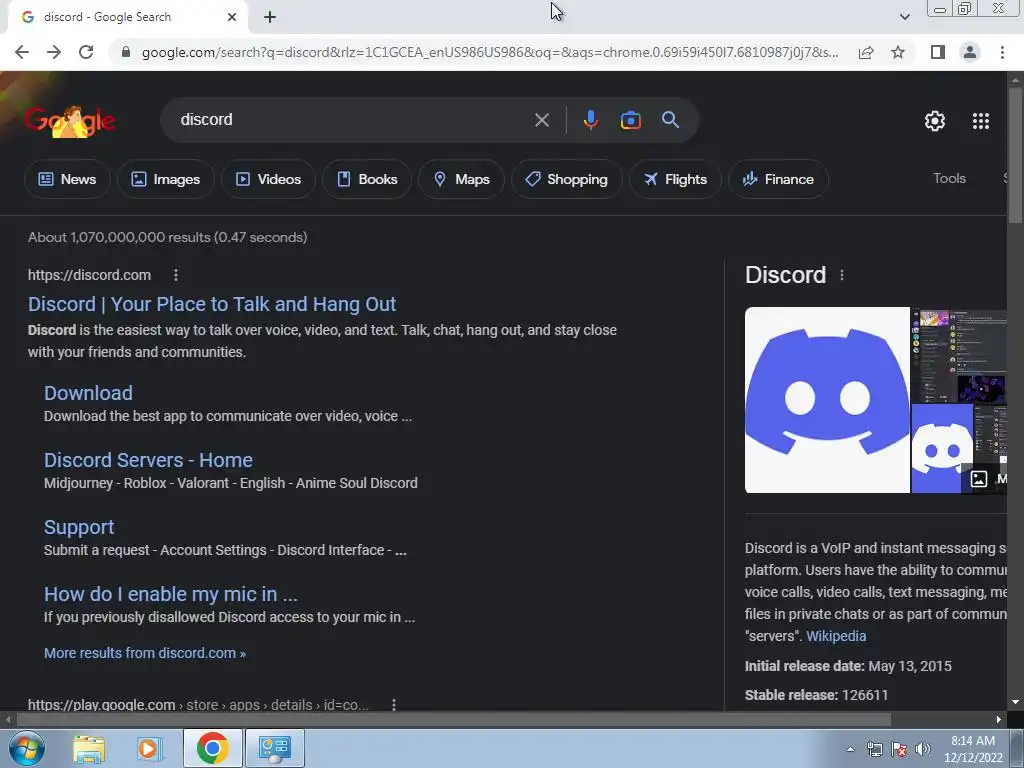
Task: Click the horizontal scrollbar right arrow
Action: [x=999, y=720]
